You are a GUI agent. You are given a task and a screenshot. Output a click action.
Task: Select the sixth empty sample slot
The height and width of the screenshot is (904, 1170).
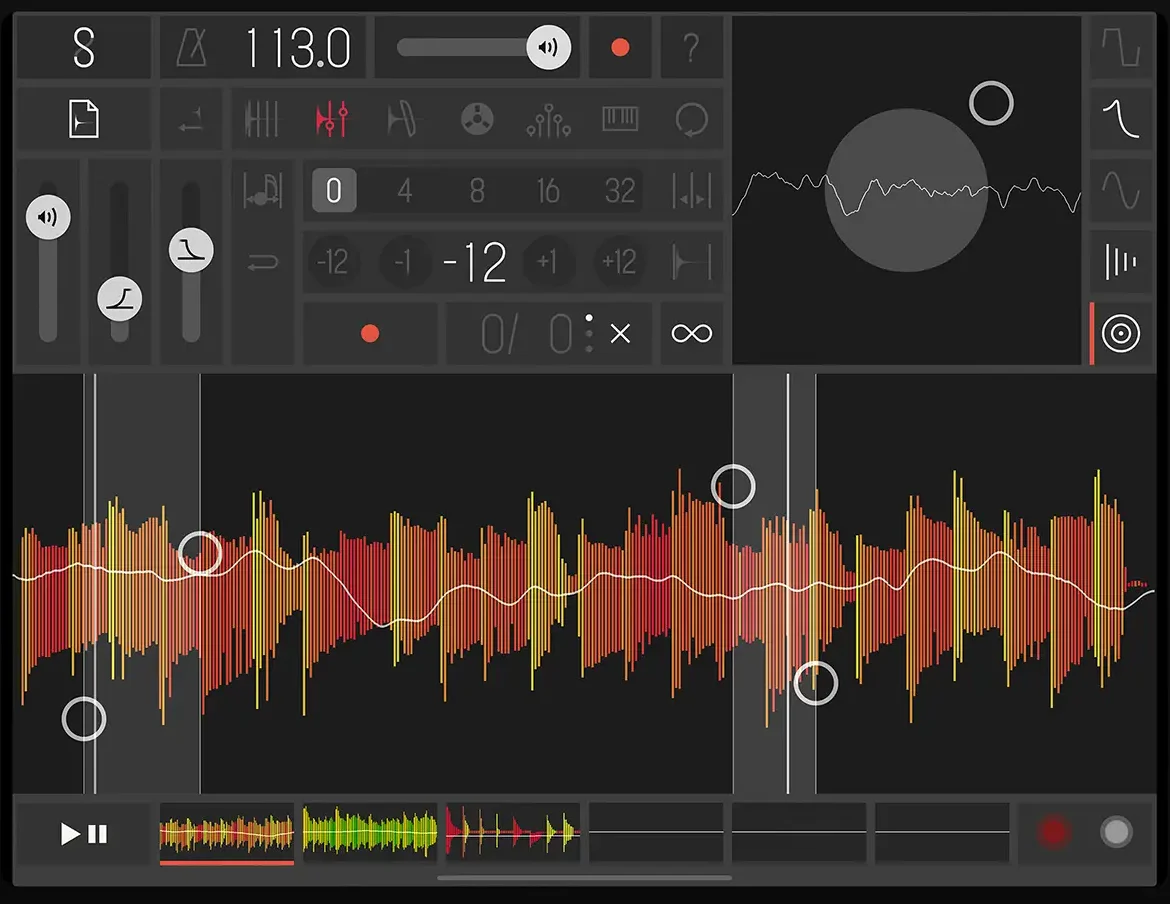pyautogui.click(x=942, y=833)
